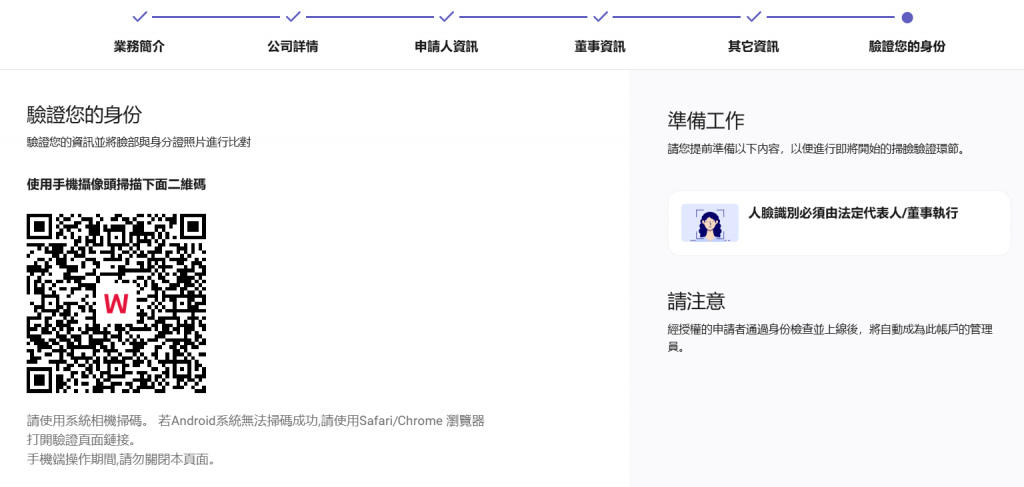Open the 申請人資訊 step

tap(447, 47)
